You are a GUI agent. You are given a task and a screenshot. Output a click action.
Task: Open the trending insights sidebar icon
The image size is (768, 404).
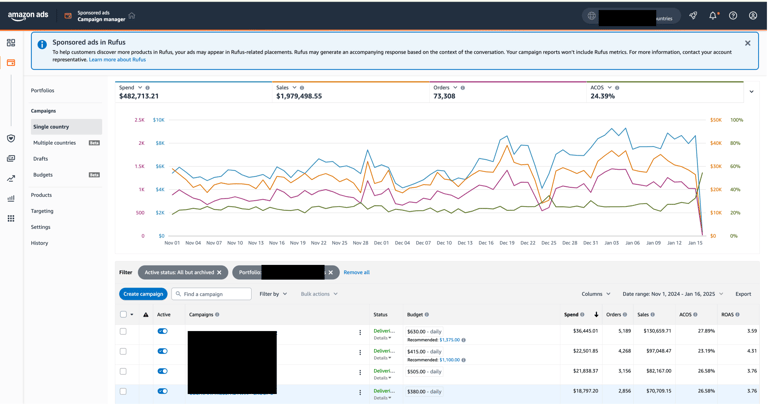11,179
